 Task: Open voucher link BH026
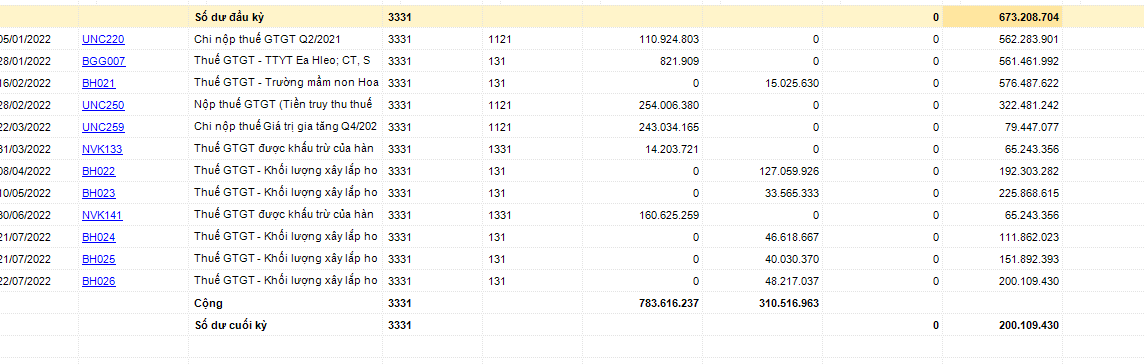coord(98,281)
